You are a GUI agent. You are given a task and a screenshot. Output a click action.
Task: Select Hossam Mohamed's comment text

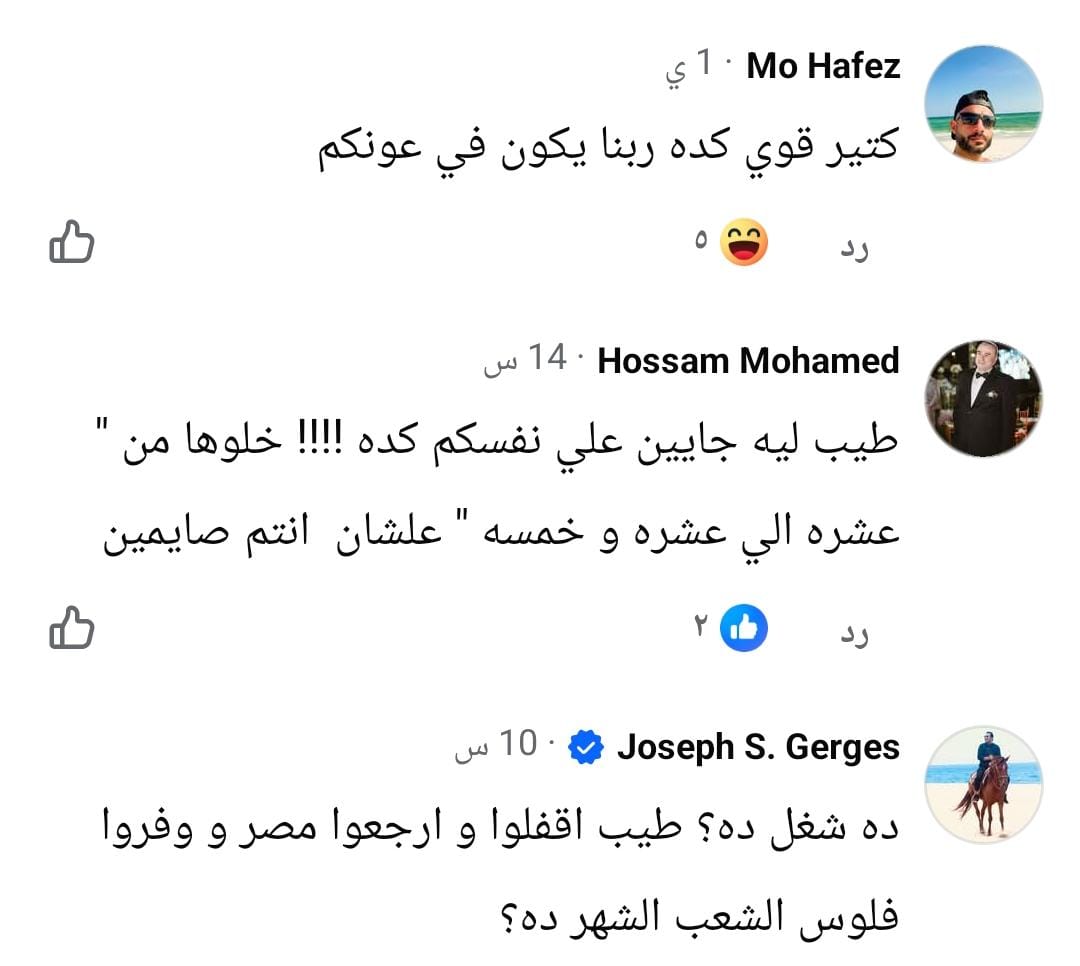coord(500,488)
